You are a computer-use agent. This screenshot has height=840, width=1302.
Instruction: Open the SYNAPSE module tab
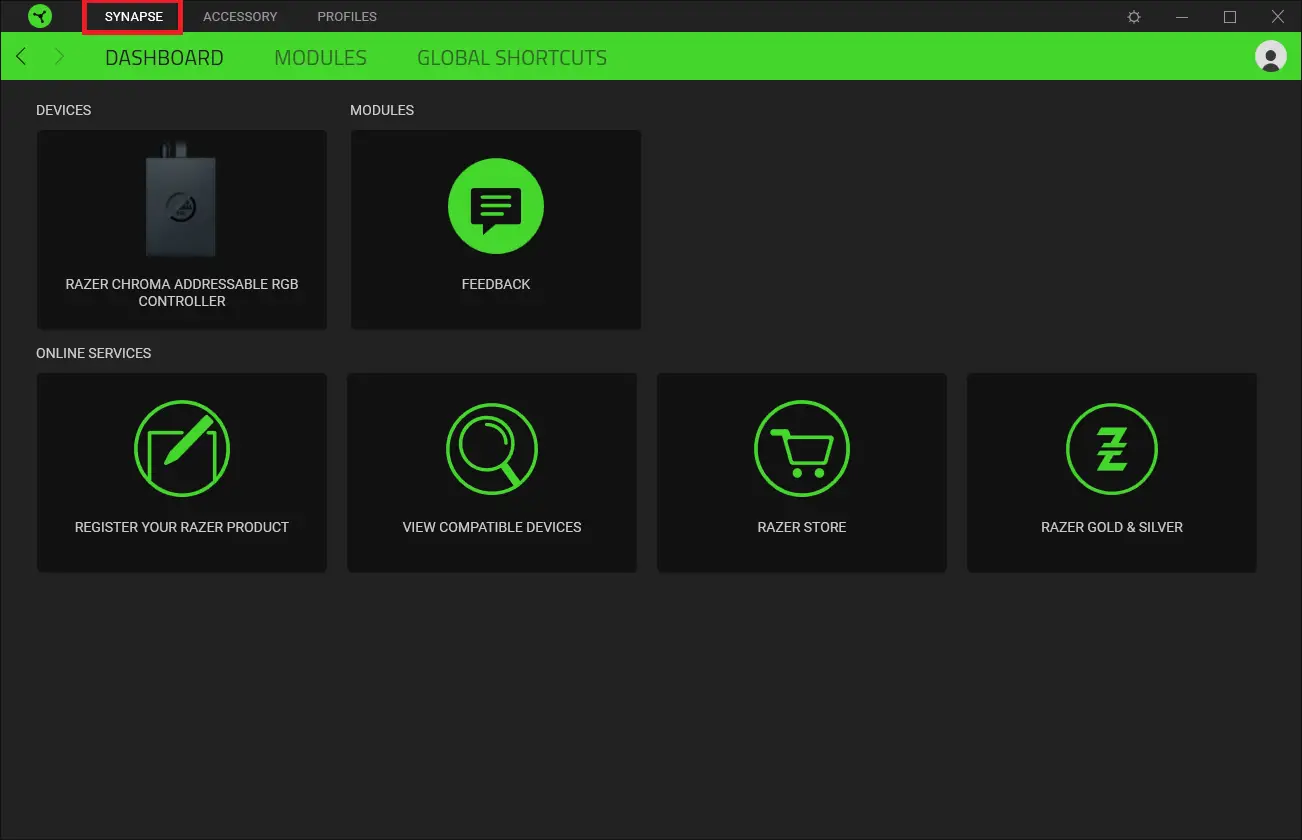(132, 16)
